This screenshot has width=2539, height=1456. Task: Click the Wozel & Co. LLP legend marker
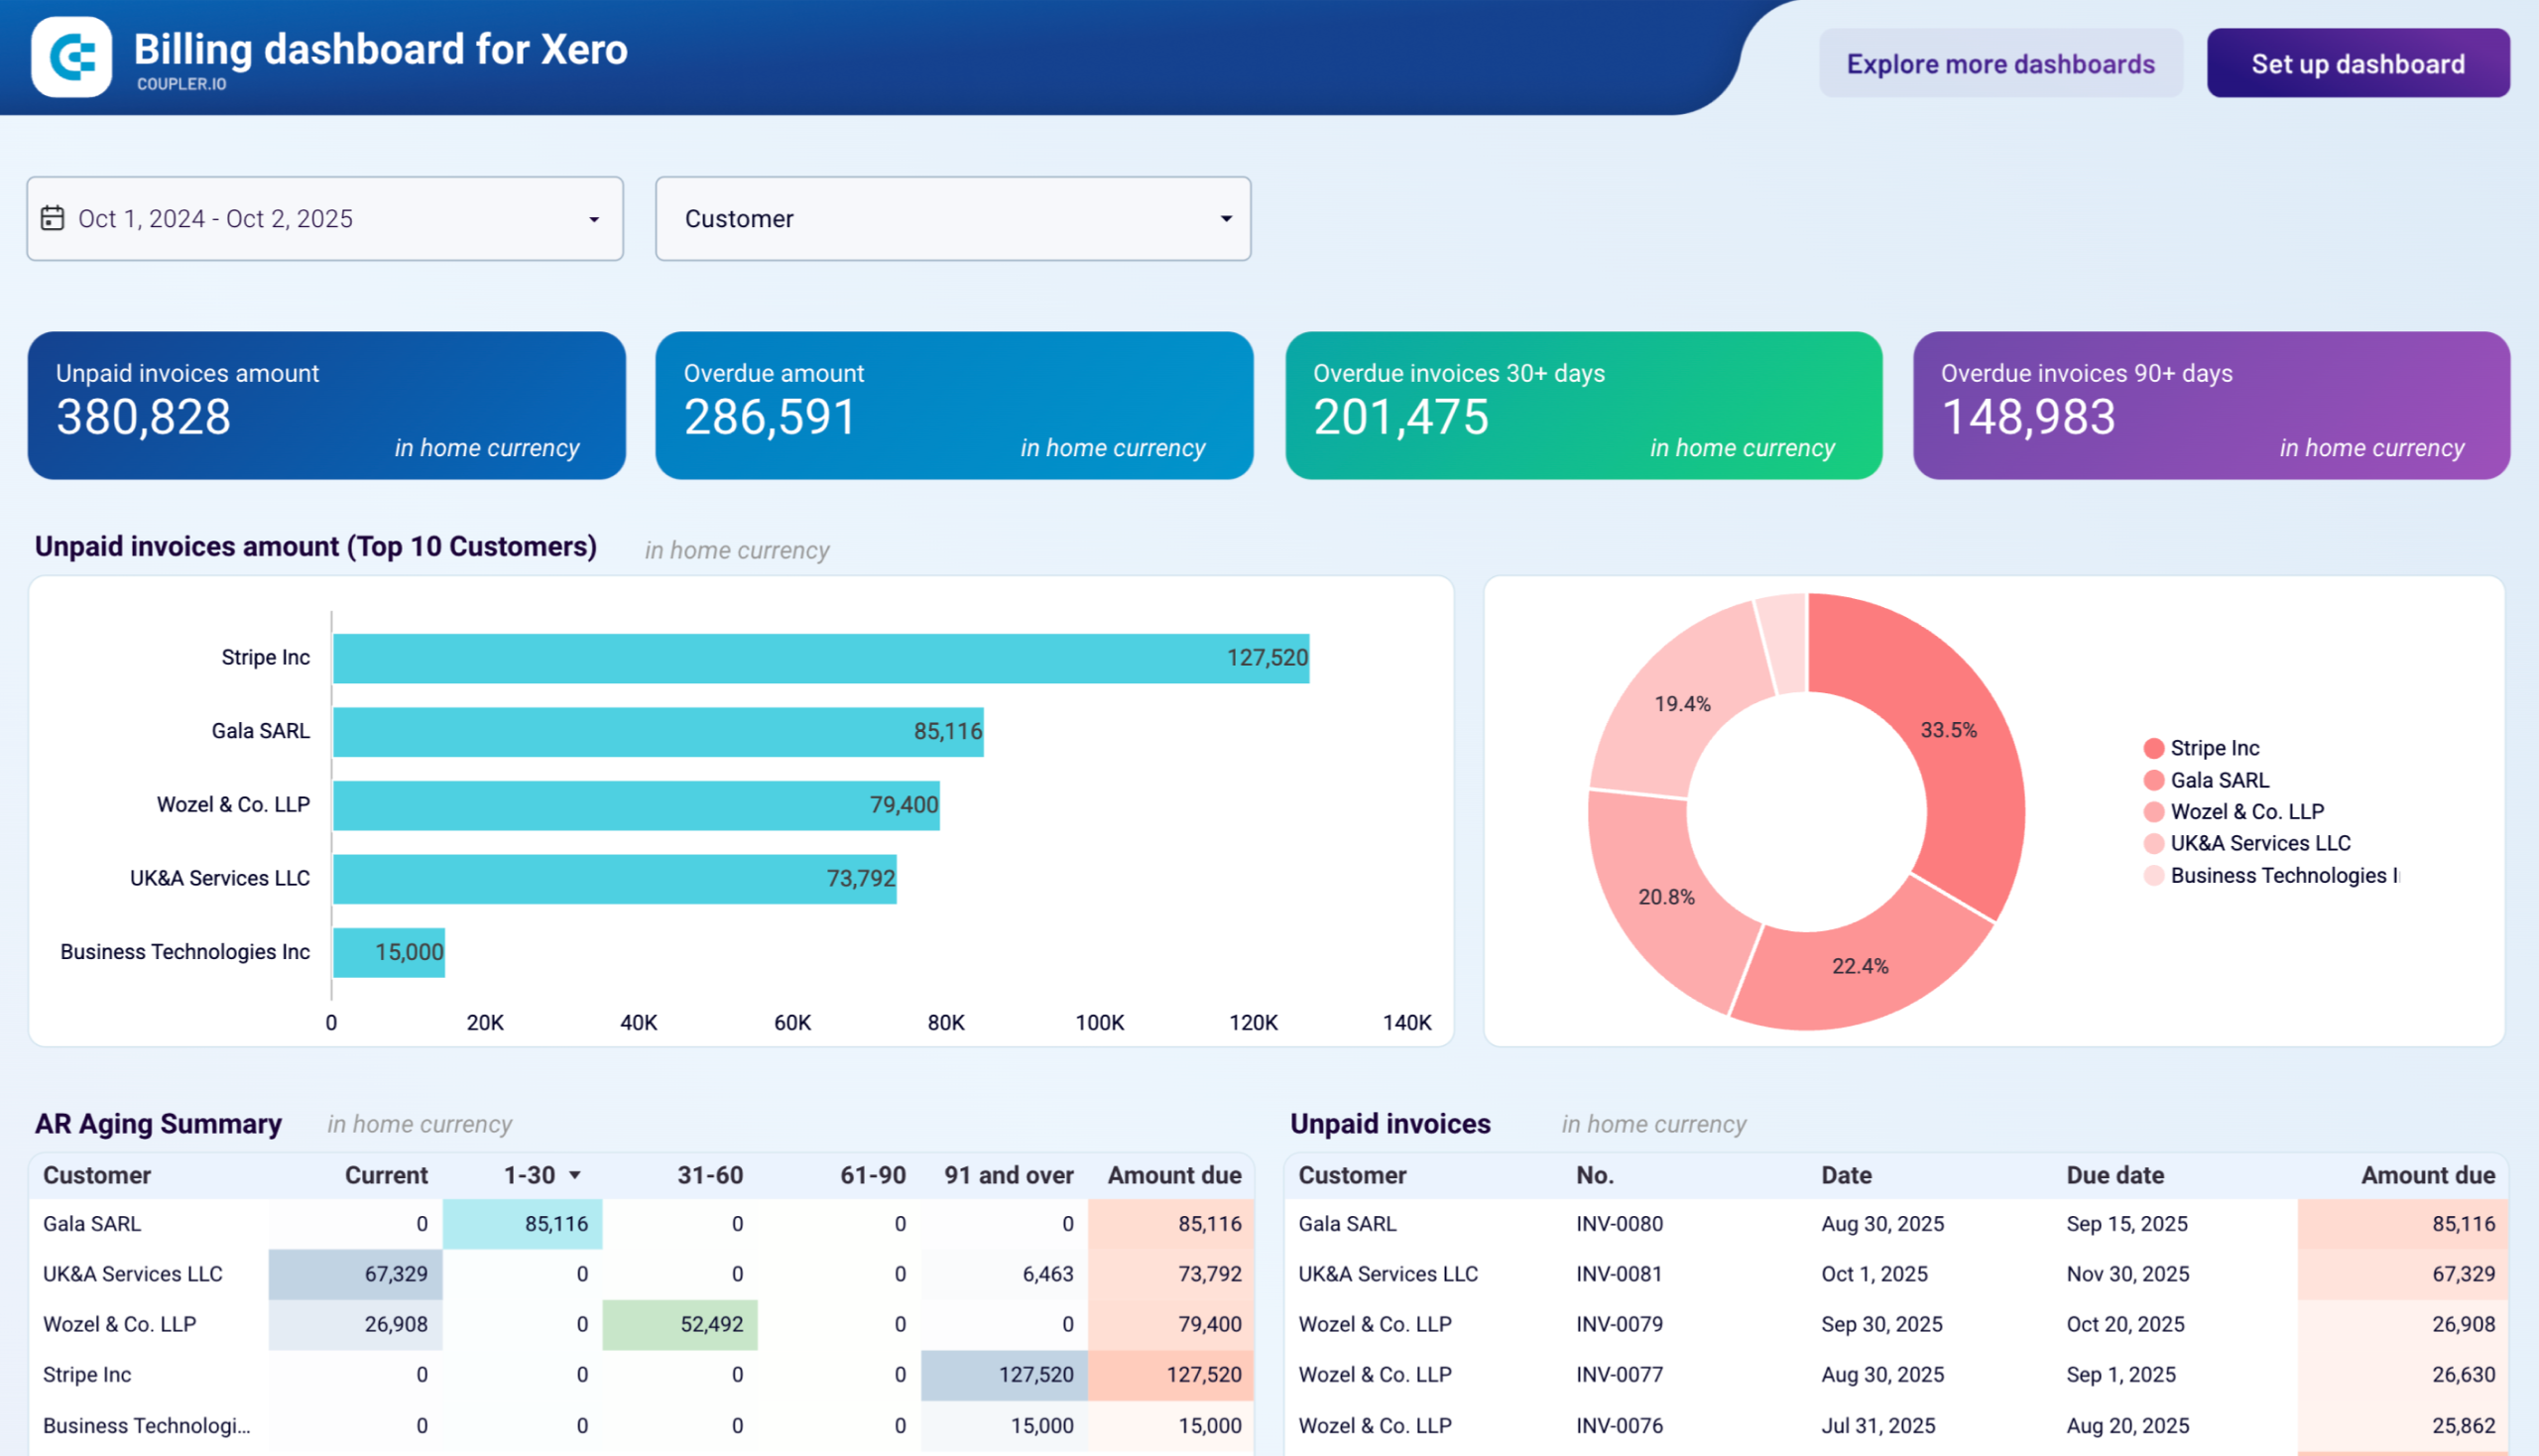2154,811
